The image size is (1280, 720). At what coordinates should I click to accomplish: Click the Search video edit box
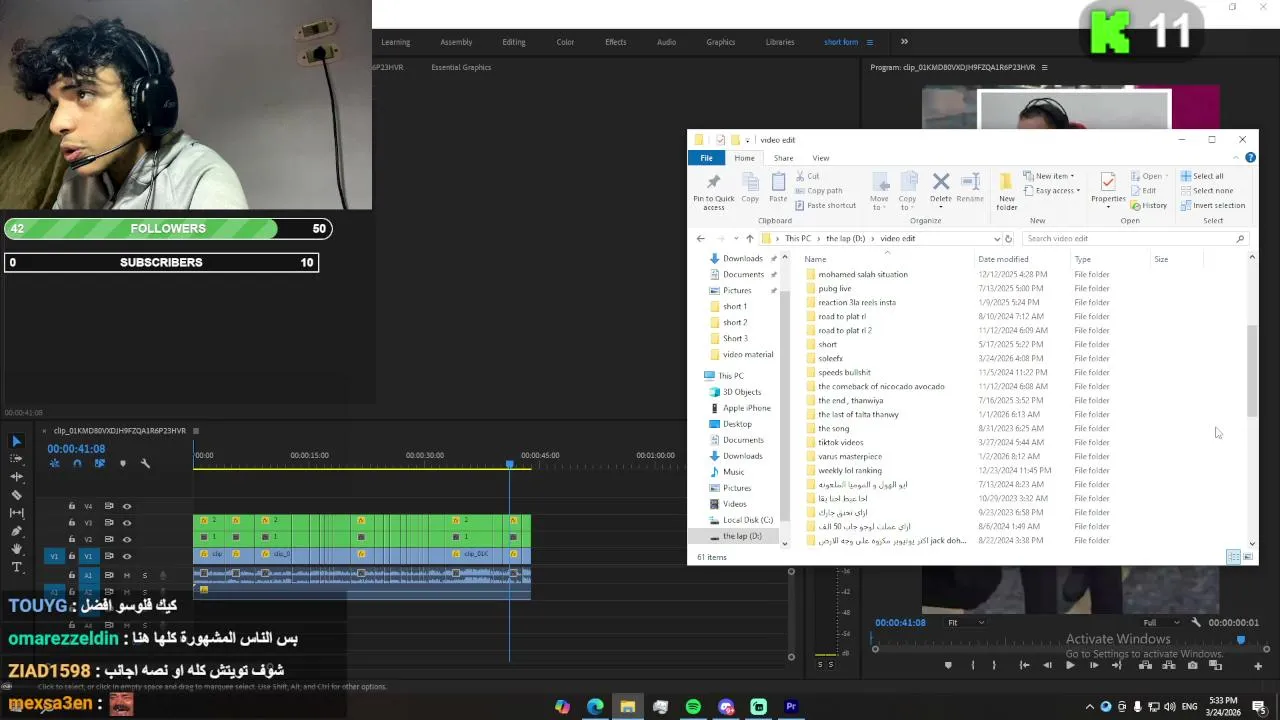(1134, 239)
